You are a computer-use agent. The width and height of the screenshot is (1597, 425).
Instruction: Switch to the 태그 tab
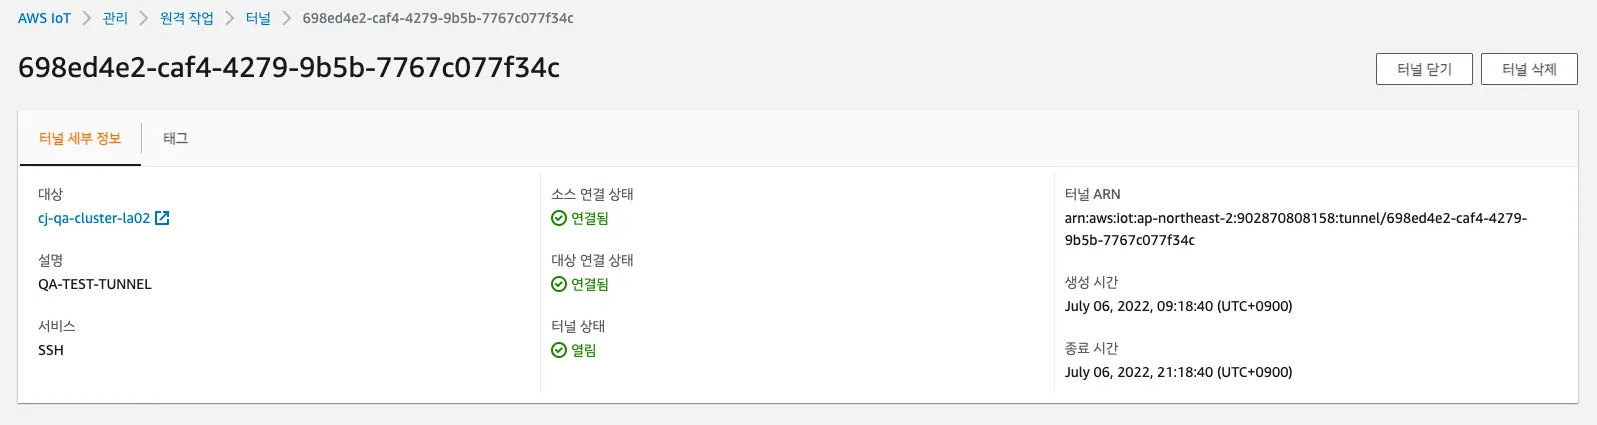click(x=176, y=138)
